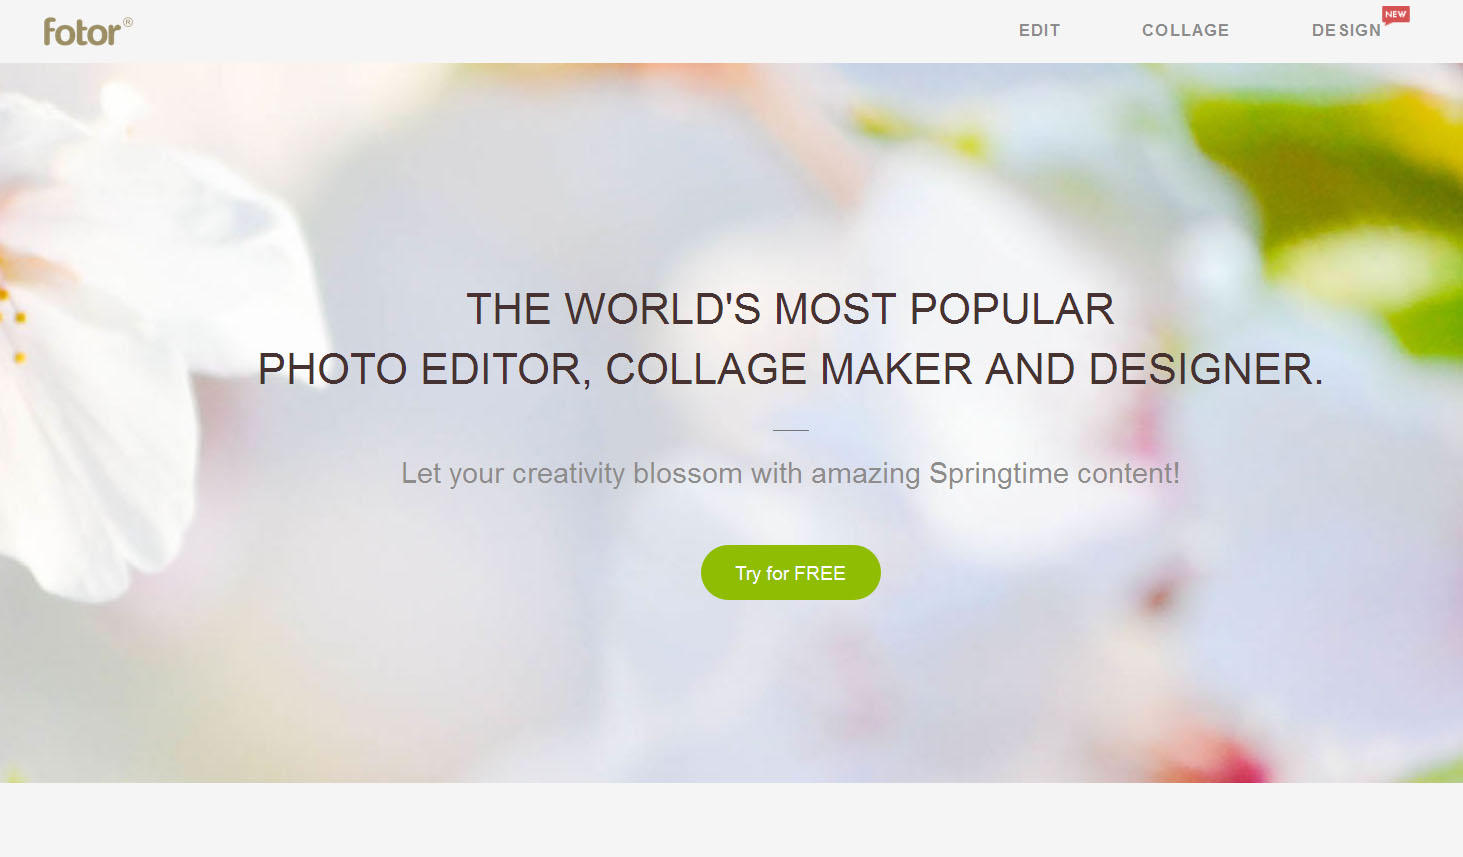
Task: Click the empty gray area below the banner
Action: [731, 820]
